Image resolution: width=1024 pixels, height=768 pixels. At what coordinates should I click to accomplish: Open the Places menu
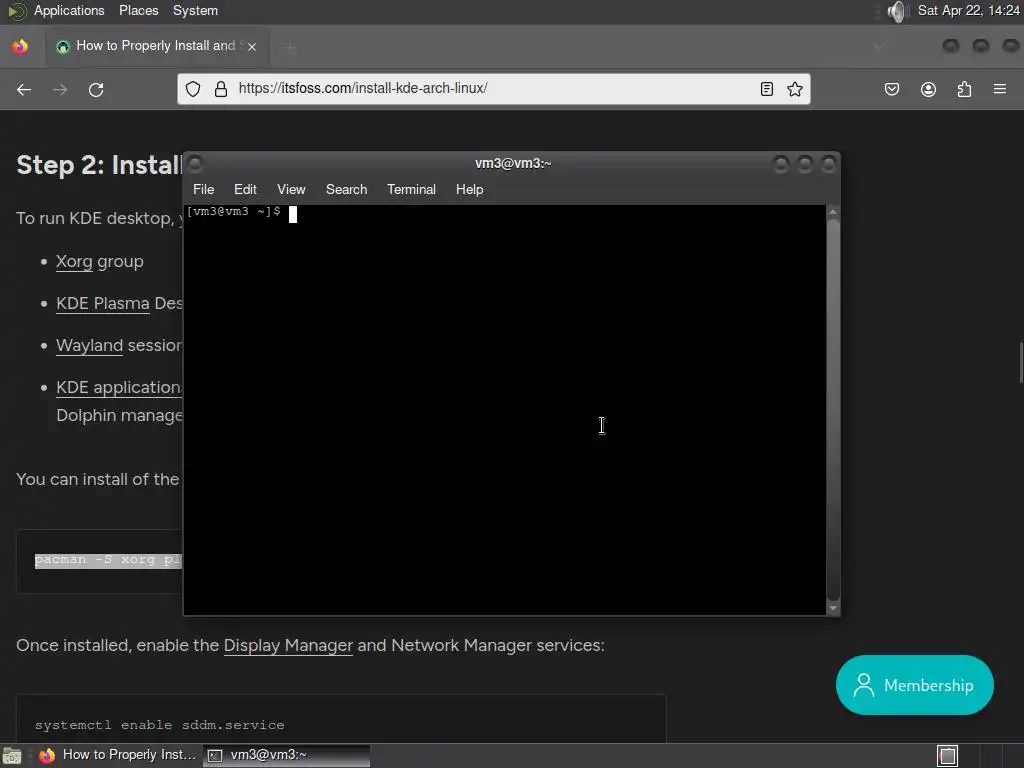click(138, 10)
